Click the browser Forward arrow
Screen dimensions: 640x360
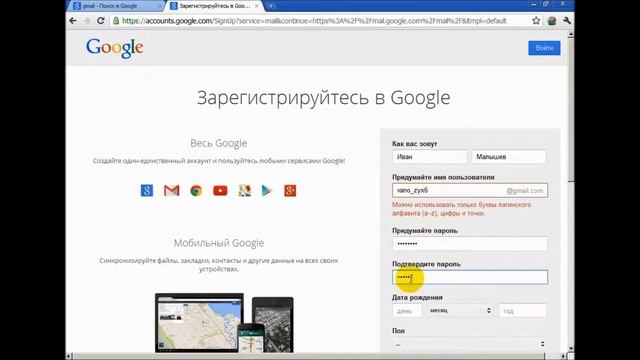pos(87,20)
